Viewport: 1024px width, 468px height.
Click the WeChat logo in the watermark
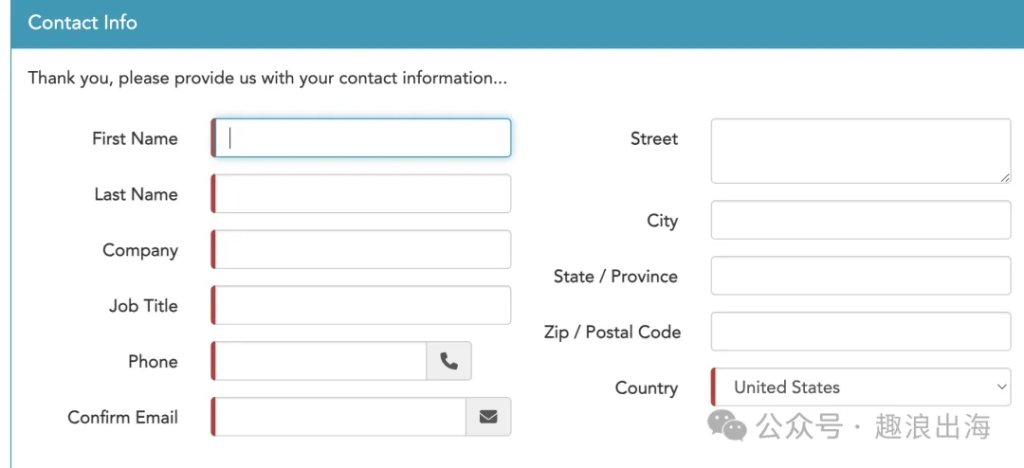point(727,425)
